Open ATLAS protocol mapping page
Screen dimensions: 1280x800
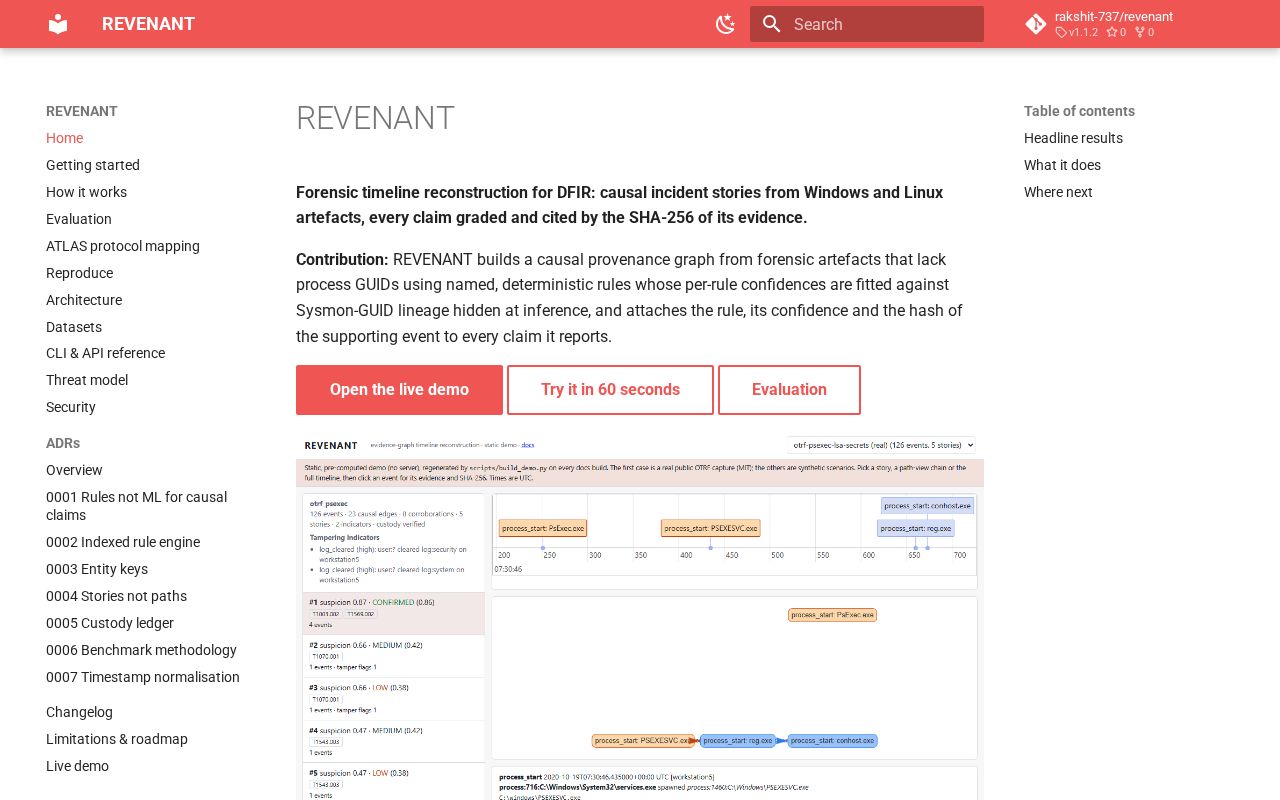(x=123, y=246)
